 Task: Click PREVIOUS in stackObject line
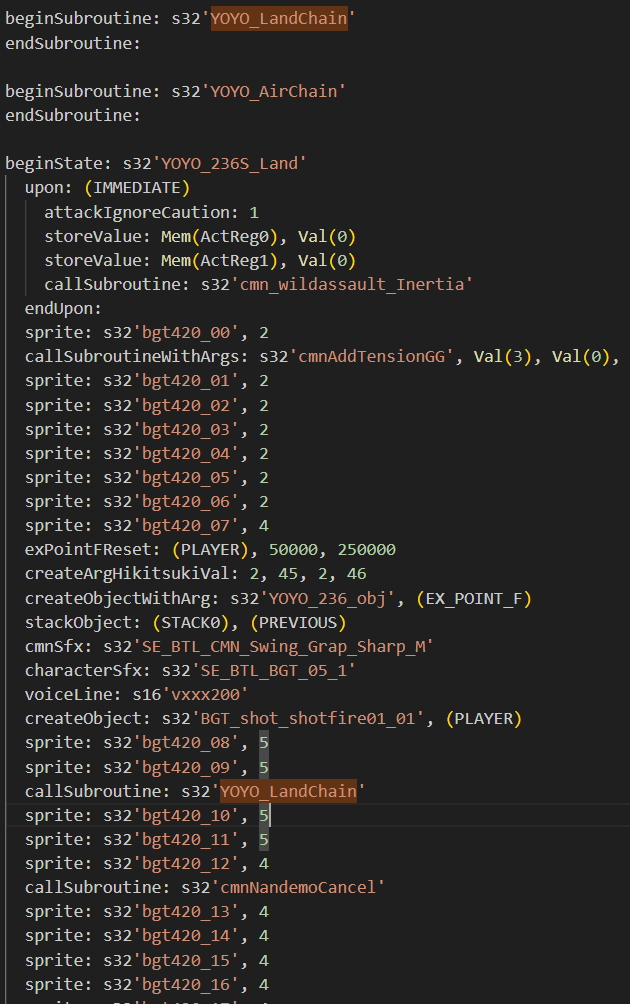coord(298,623)
